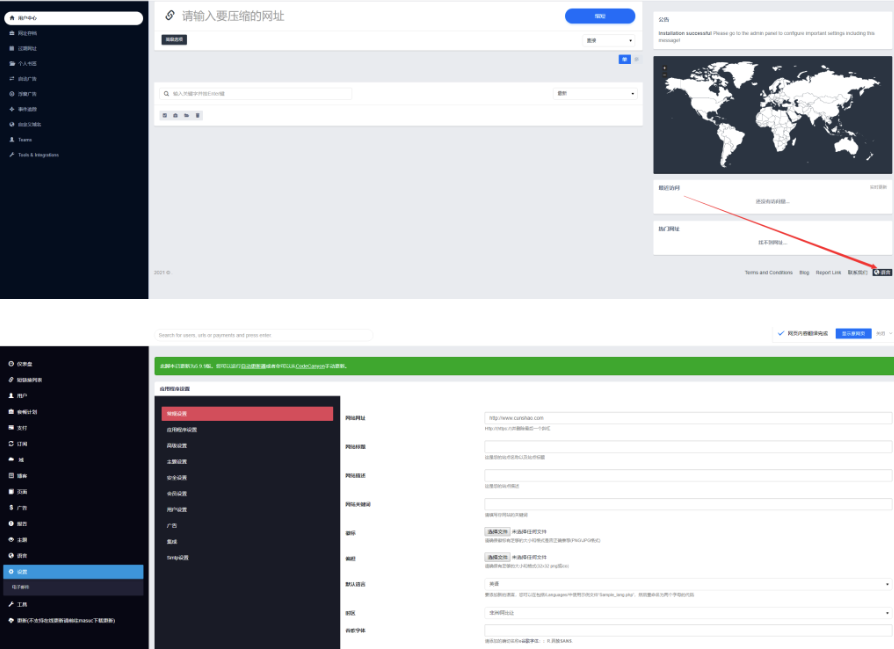The width and height of the screenshot is (894, 649).
Task: Focus the 网站网址 site URL field
Action: pos(688,418)
